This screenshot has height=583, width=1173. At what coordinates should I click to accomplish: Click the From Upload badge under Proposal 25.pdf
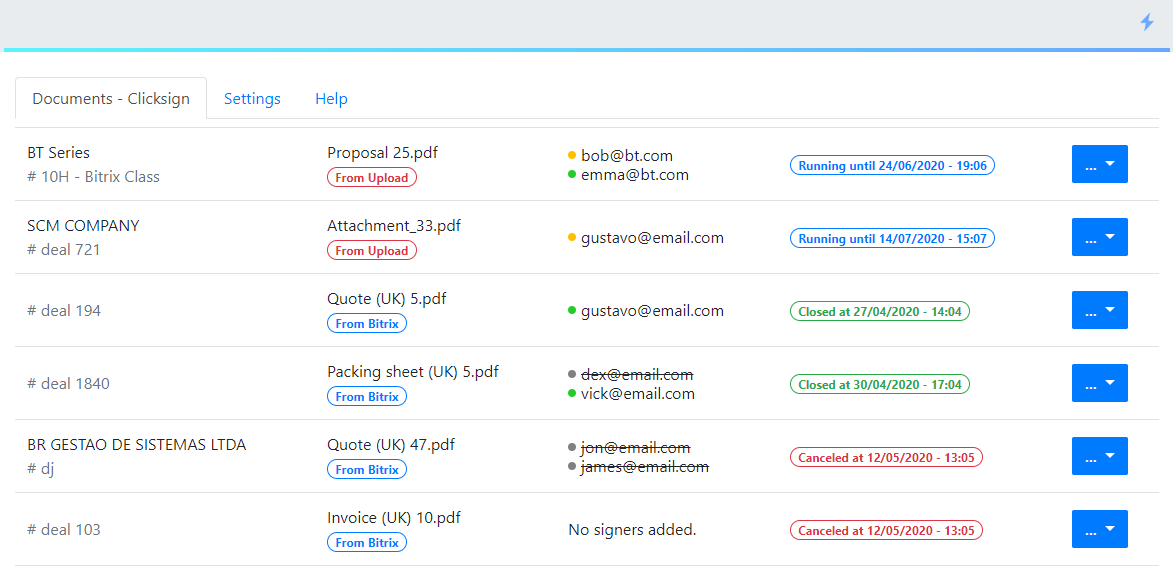click(x=371, y=178)
